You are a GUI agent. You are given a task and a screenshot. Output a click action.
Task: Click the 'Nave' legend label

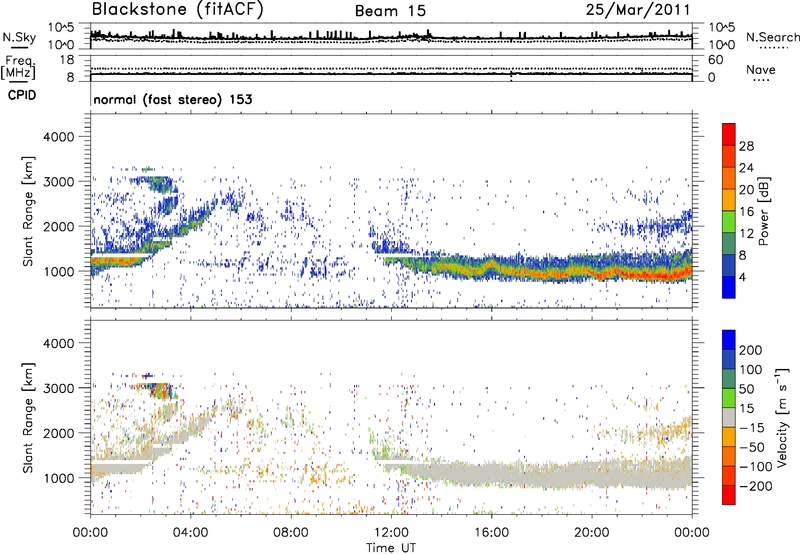[761, 69]
